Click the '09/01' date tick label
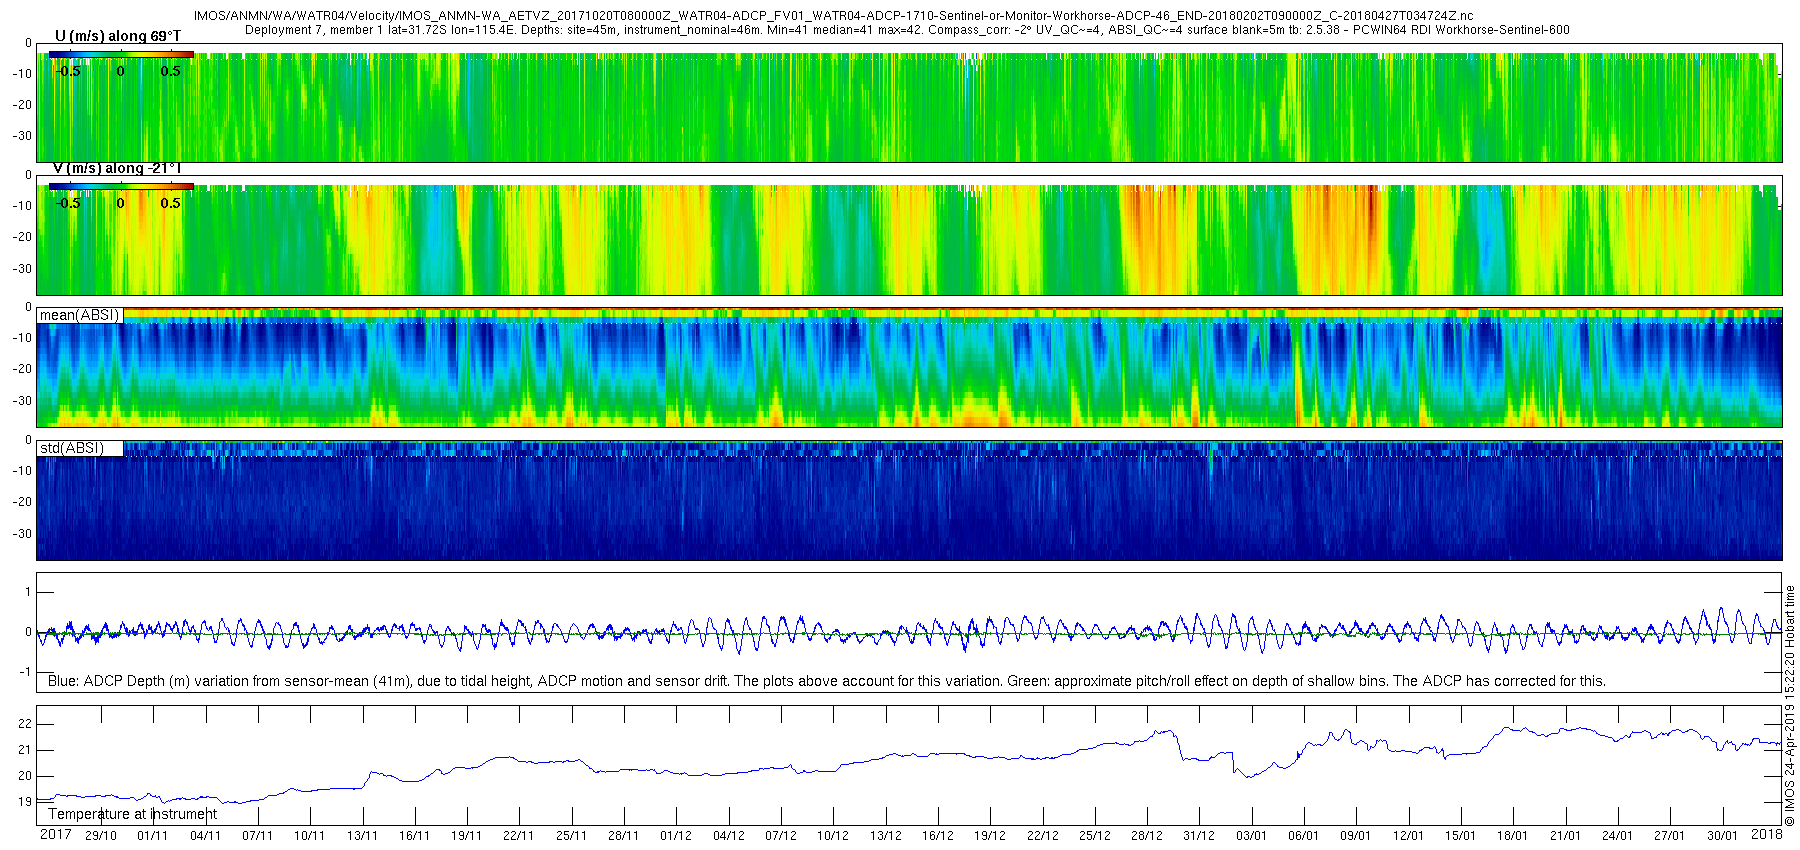Image resolution: width=1800 pixels, height=850 pixels. [1355, 836]
